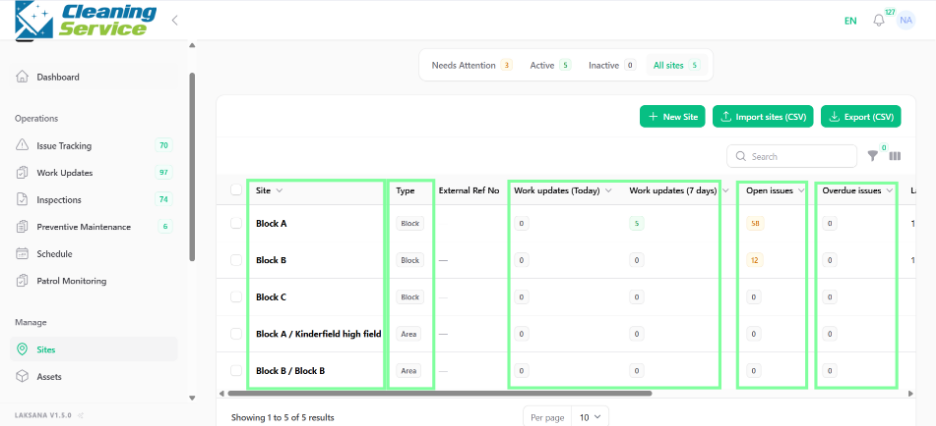Switch to the Inactive tab
This screenshot has width=936, height=426.
612,65
